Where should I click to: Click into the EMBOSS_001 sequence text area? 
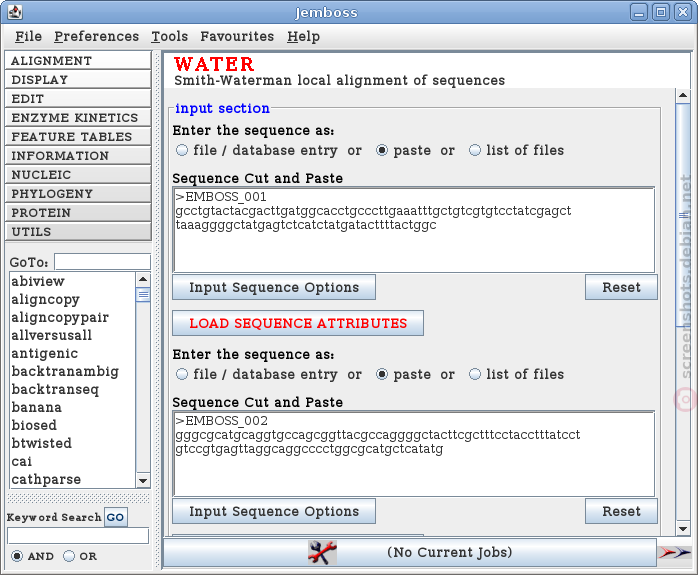click(414, 230)
